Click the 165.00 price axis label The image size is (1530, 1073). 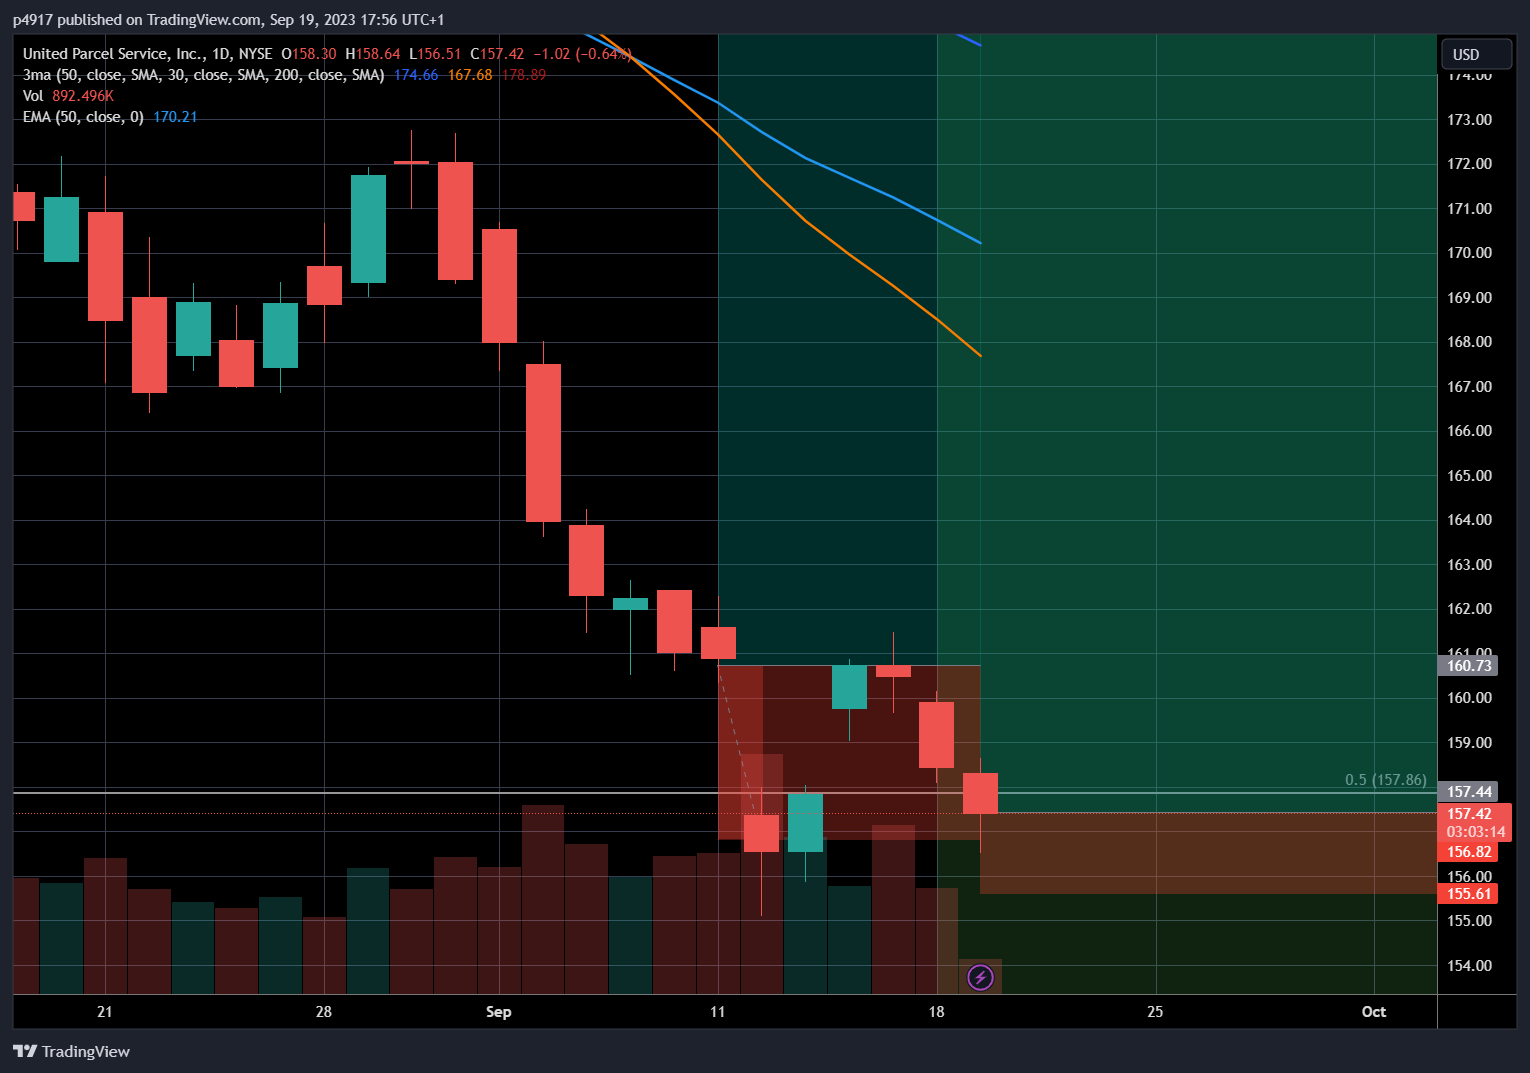[1469, 475]
